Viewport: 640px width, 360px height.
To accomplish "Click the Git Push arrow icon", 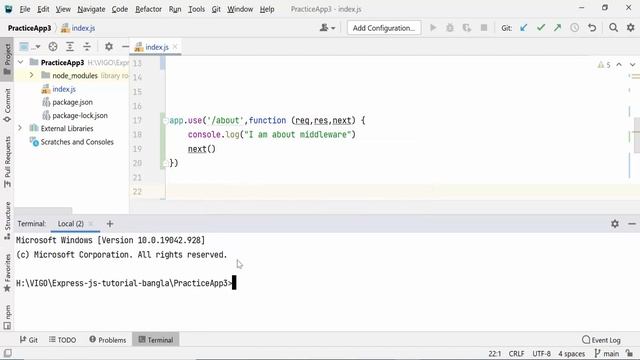I will tap(558, 28).
